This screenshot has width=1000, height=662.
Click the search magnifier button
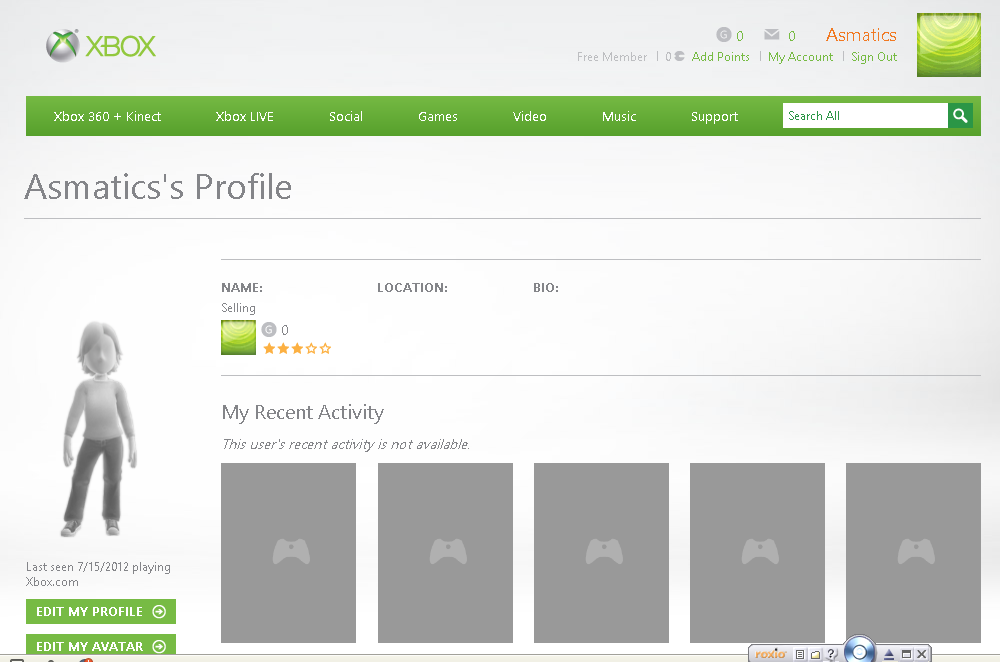(960, 115)
